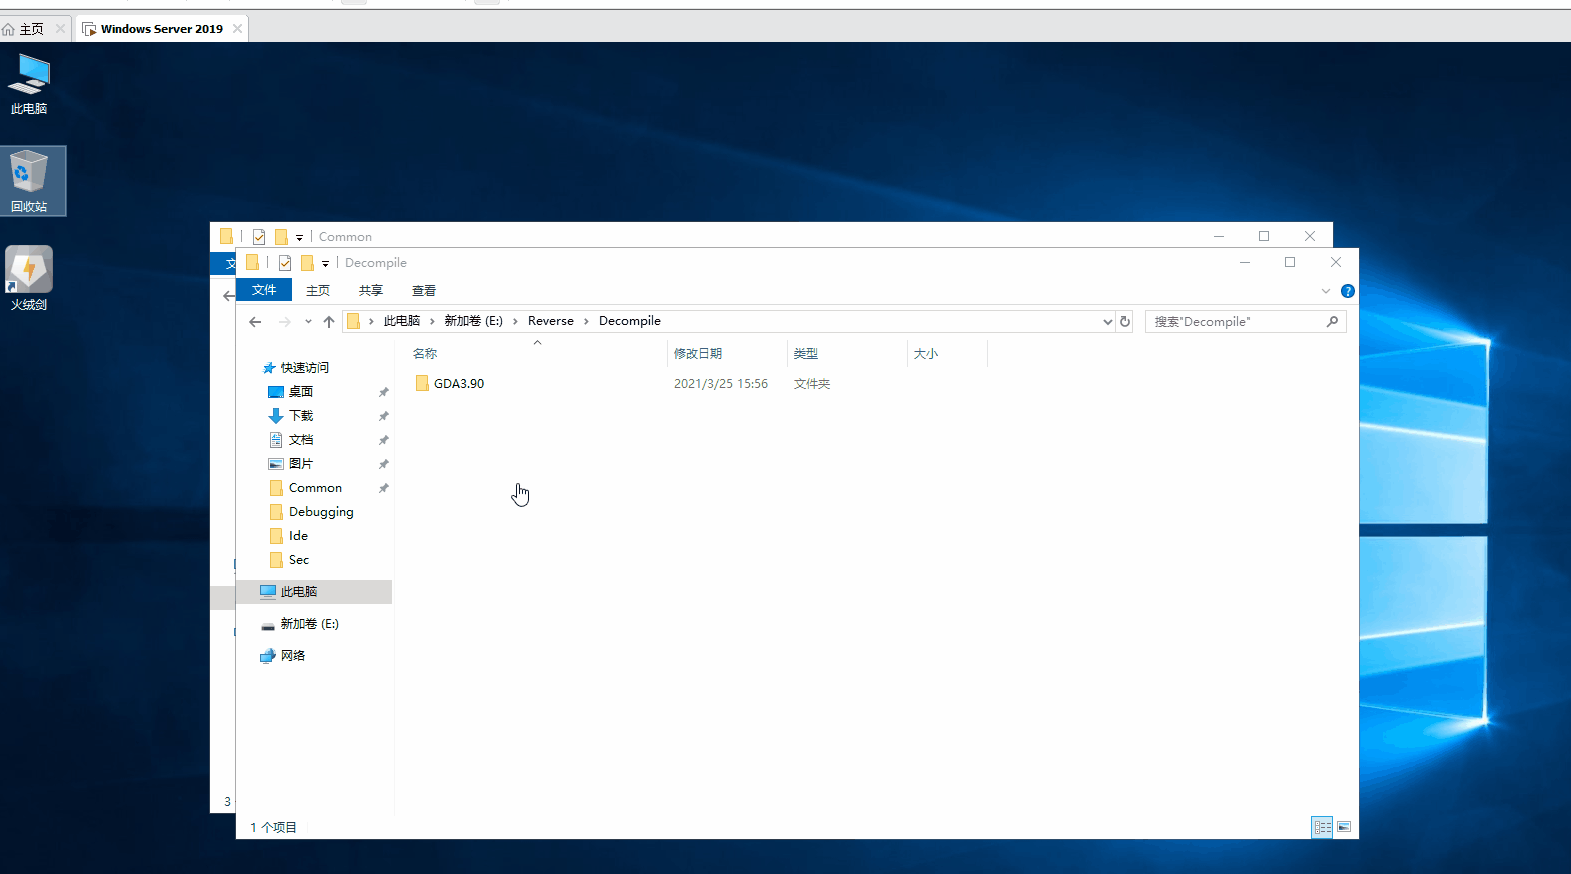1571x874 pixels.
Task: Maximize the Common window
Action: coord(1264,236)
